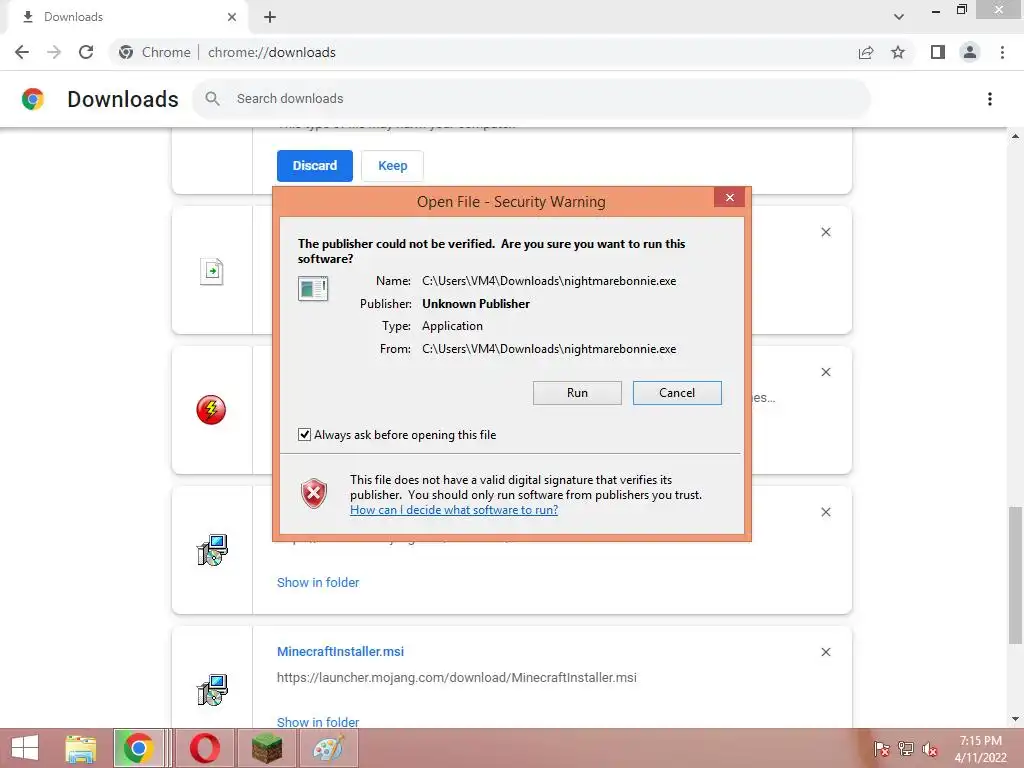Launch Opera from the taskbar
The image size is (1024, 768).
pos(204,748)
